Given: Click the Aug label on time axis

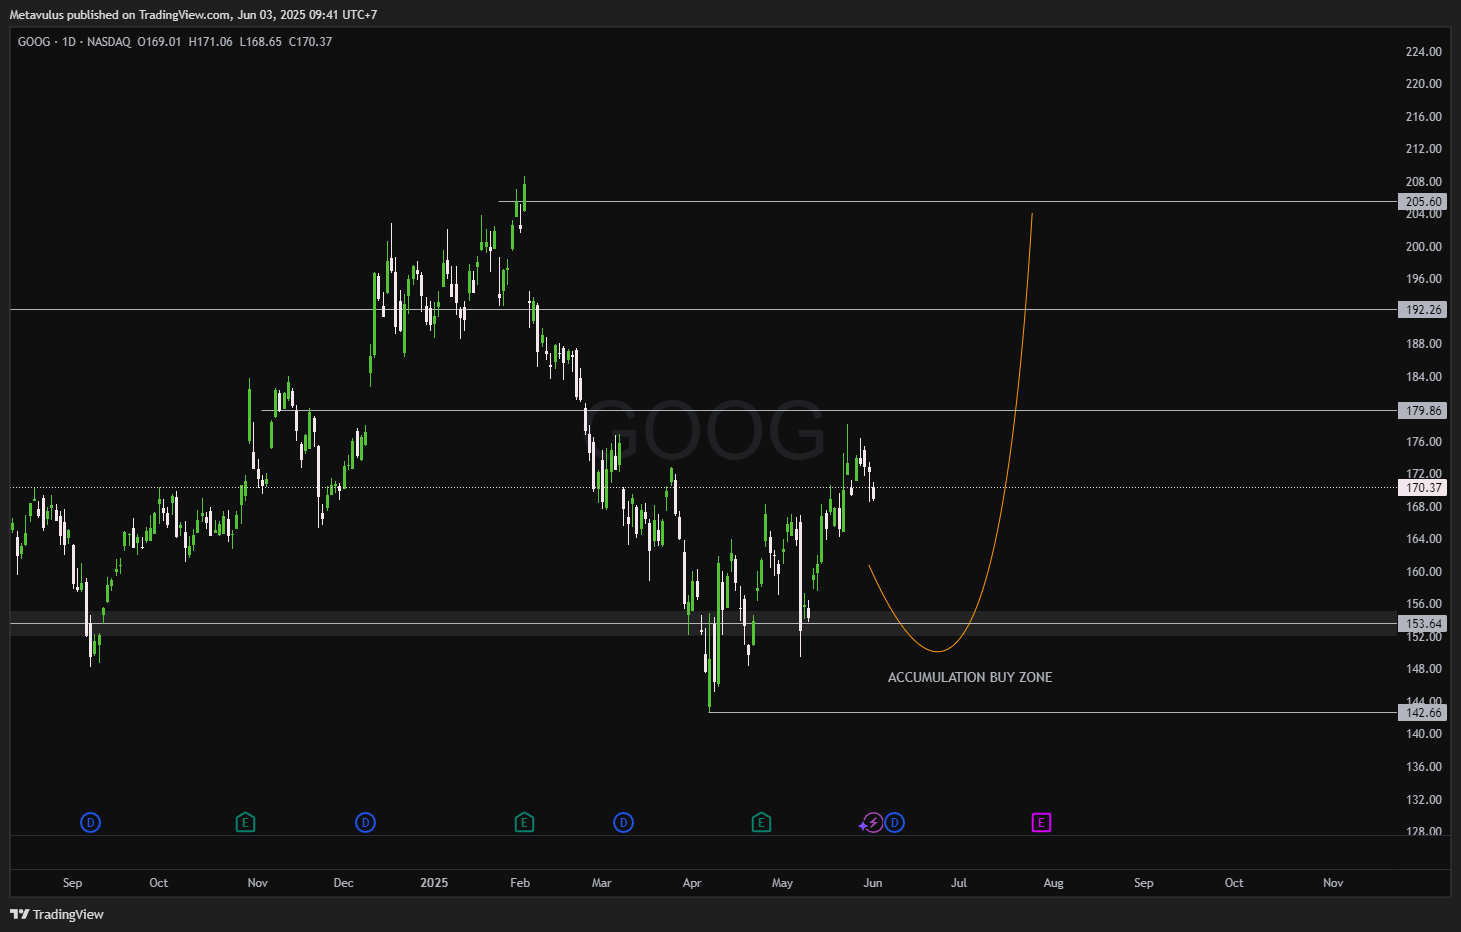Looking at the screenshot, I should pyautogui.click(x=1054, y=883).
